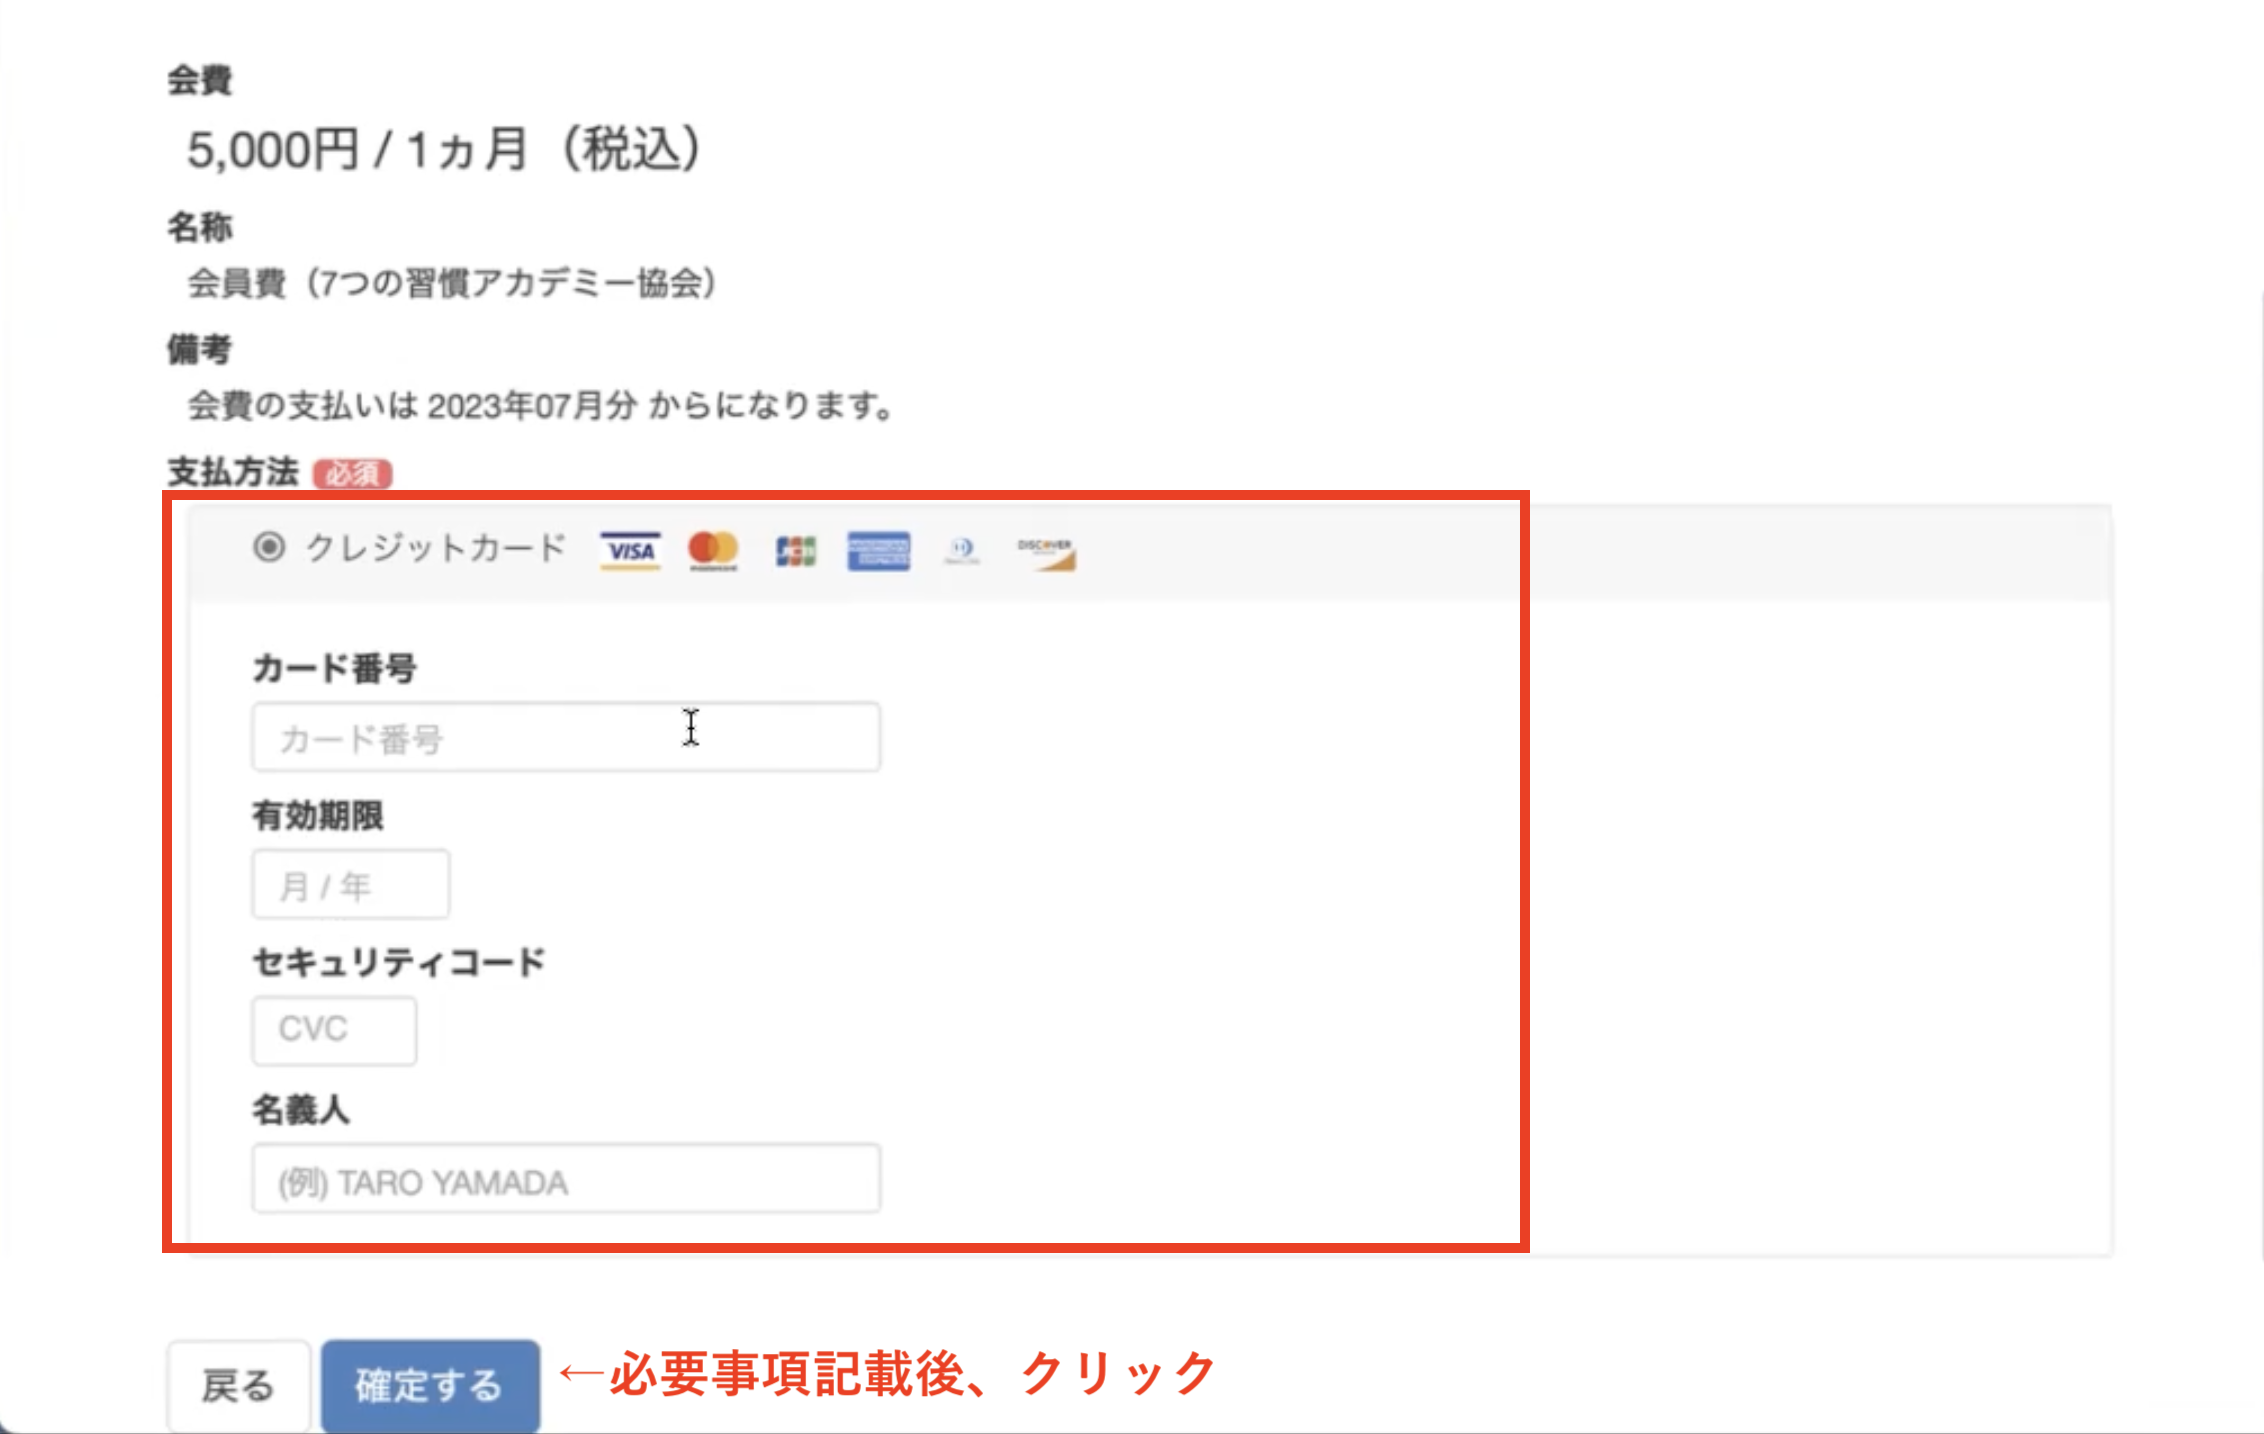Image resolution: width=2264 pixels, height=1434 pixels.
Task: Click the カード番号 field label
Action: 334,668
